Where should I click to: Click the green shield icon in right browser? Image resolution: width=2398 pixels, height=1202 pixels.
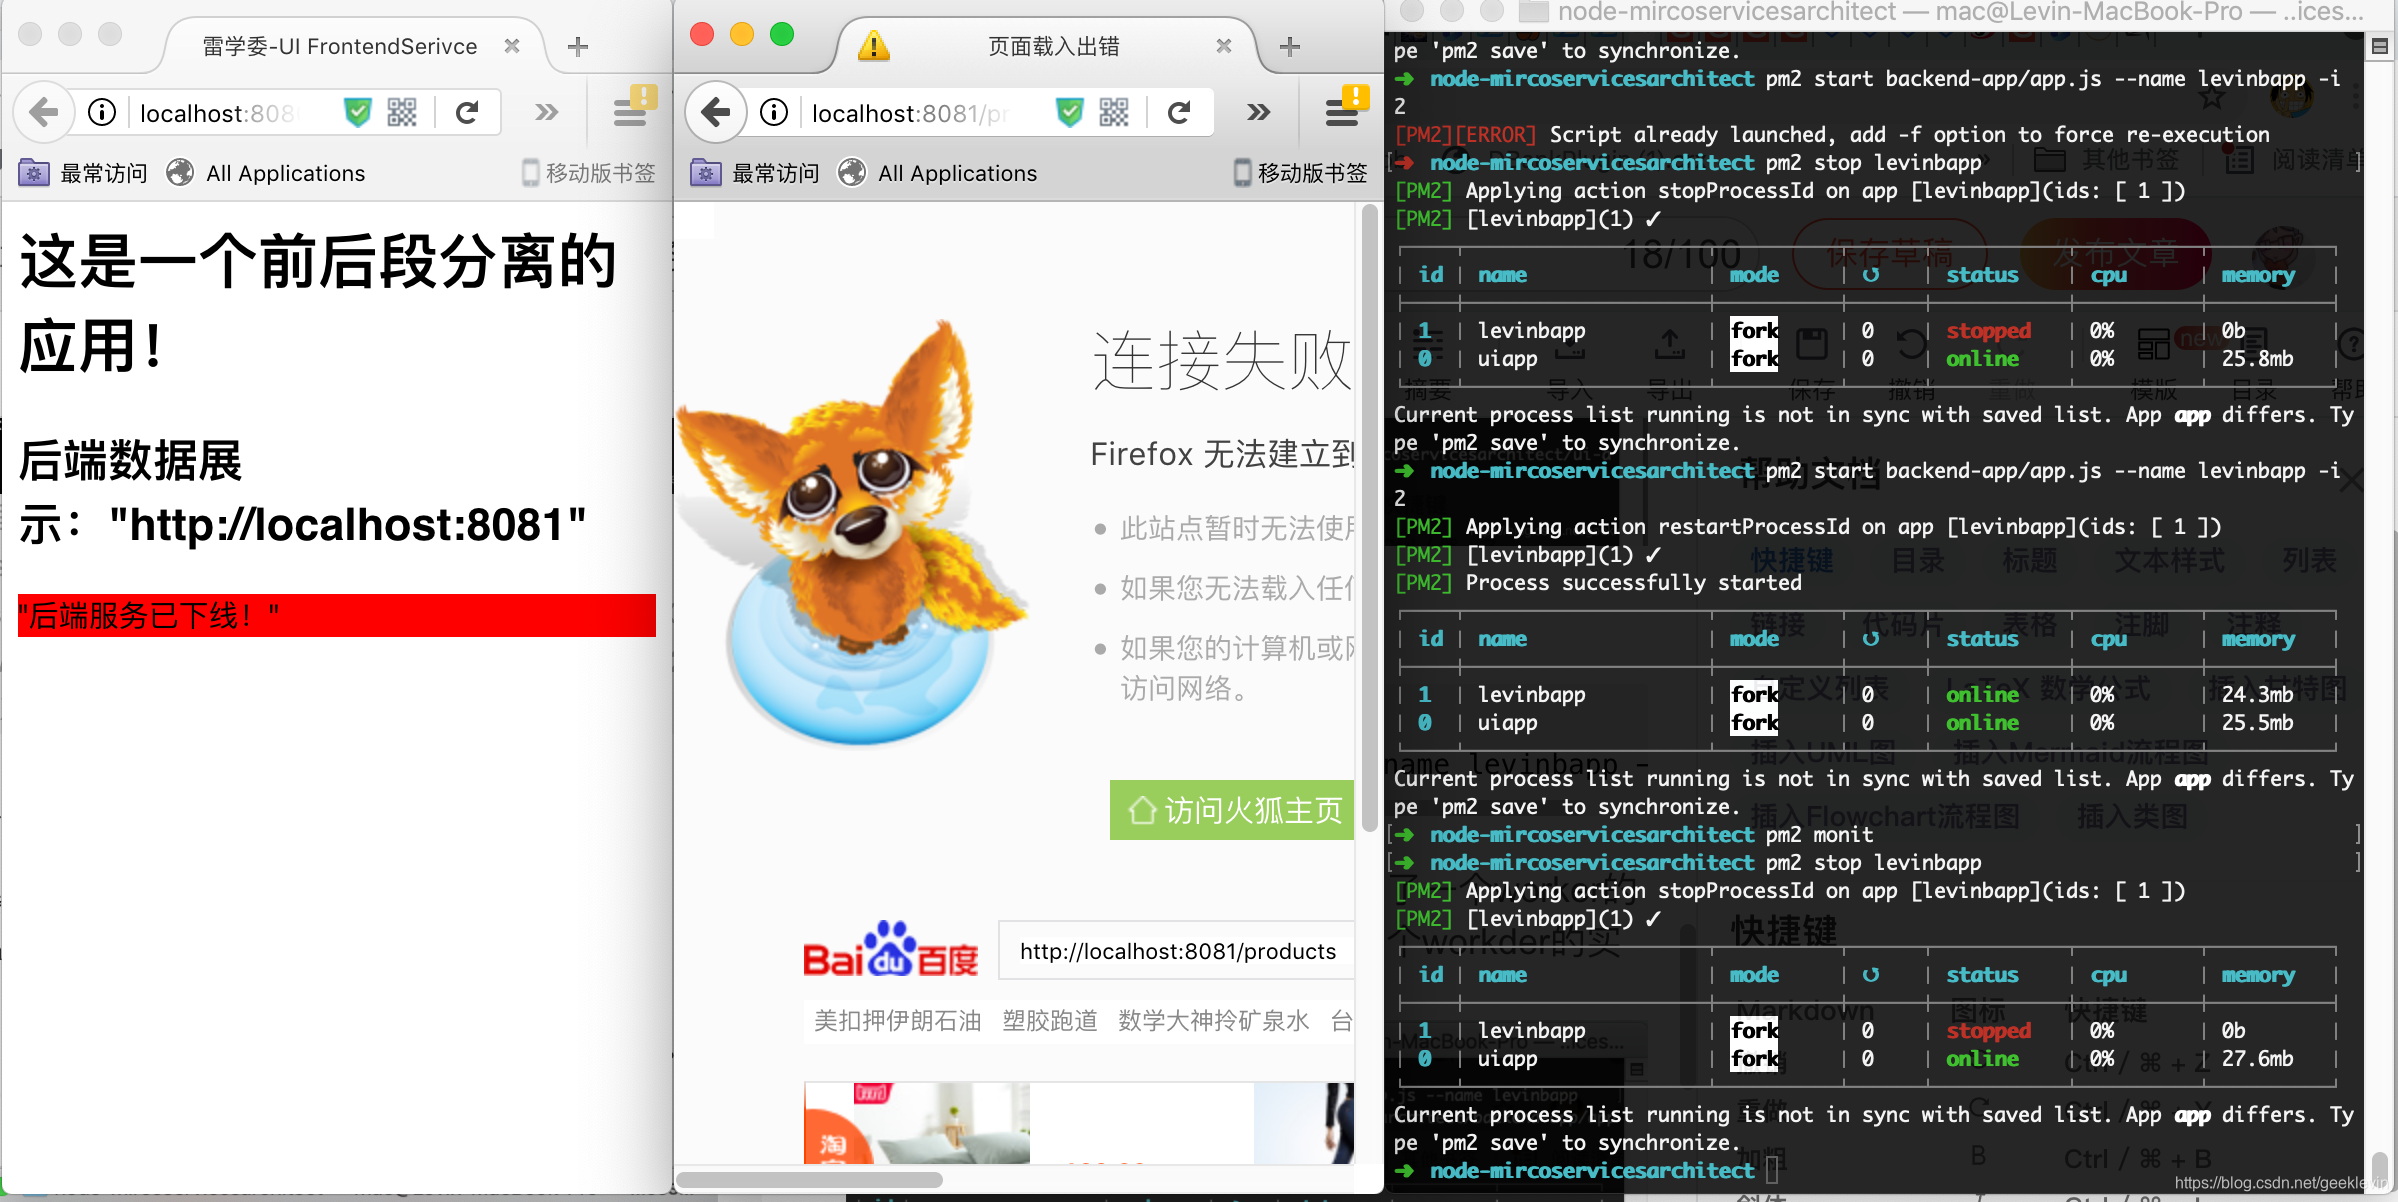(x=1069, y=112)
